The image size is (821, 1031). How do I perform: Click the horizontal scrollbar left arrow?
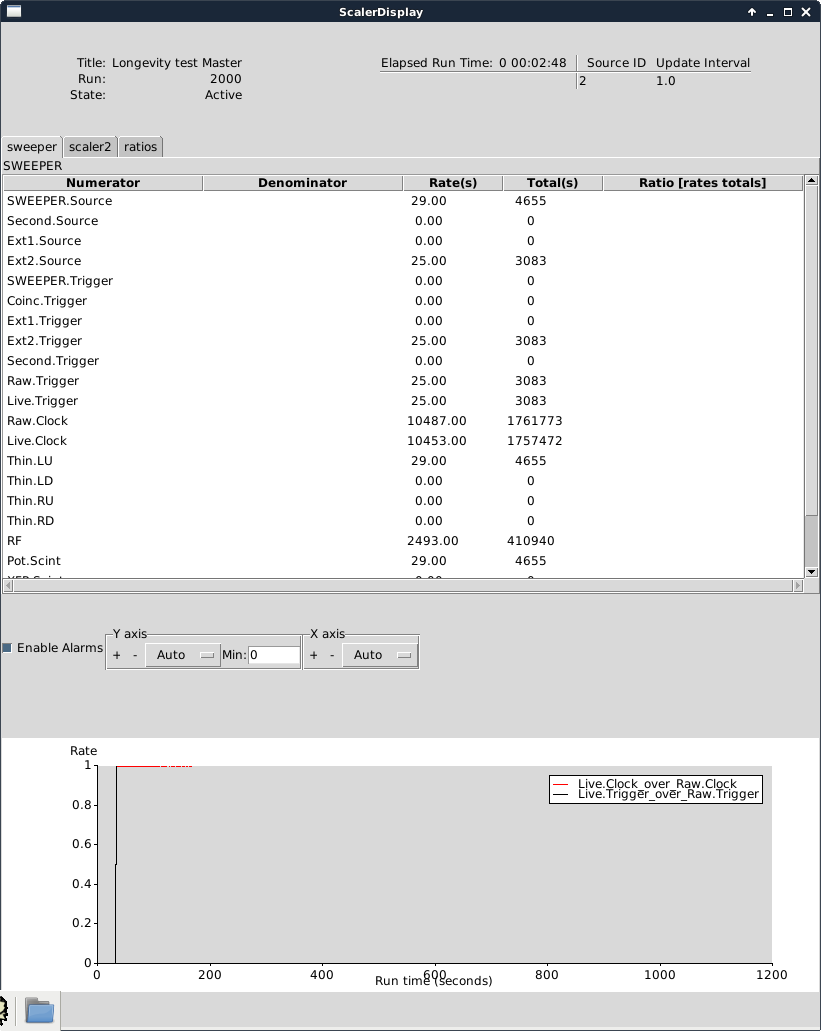tap(9, 585)
